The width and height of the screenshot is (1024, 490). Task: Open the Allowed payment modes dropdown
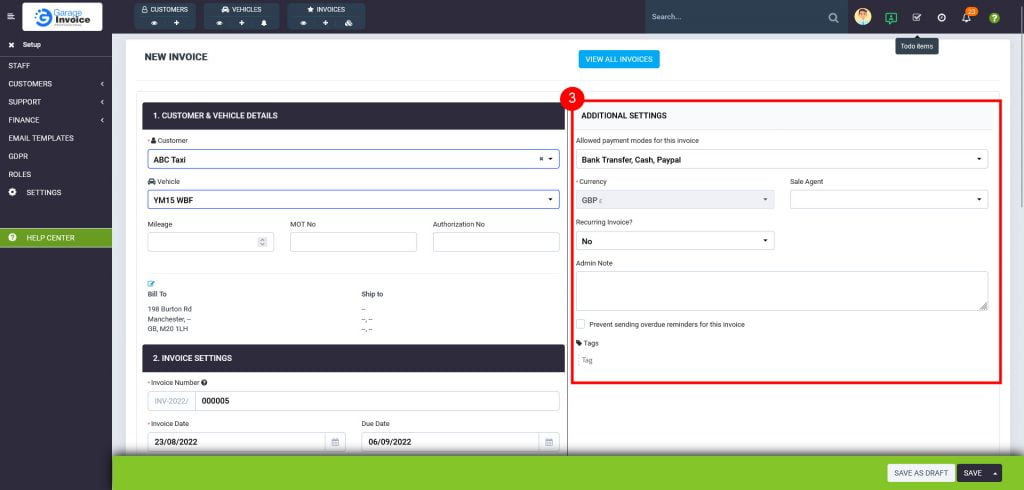click(x=782, y=159)
